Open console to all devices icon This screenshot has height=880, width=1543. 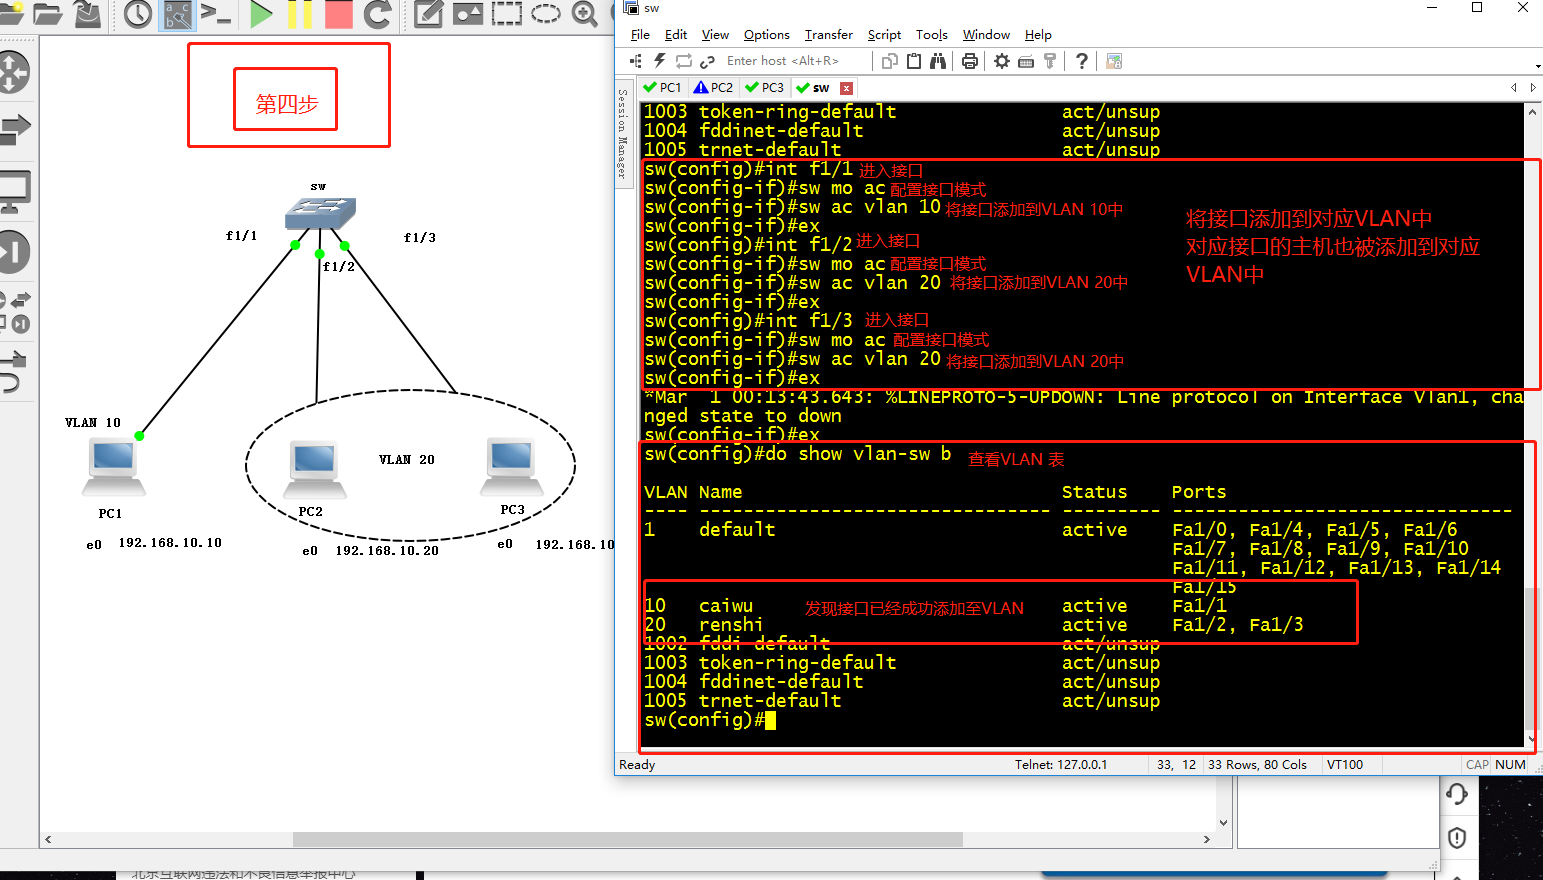[x=216, y=14]
